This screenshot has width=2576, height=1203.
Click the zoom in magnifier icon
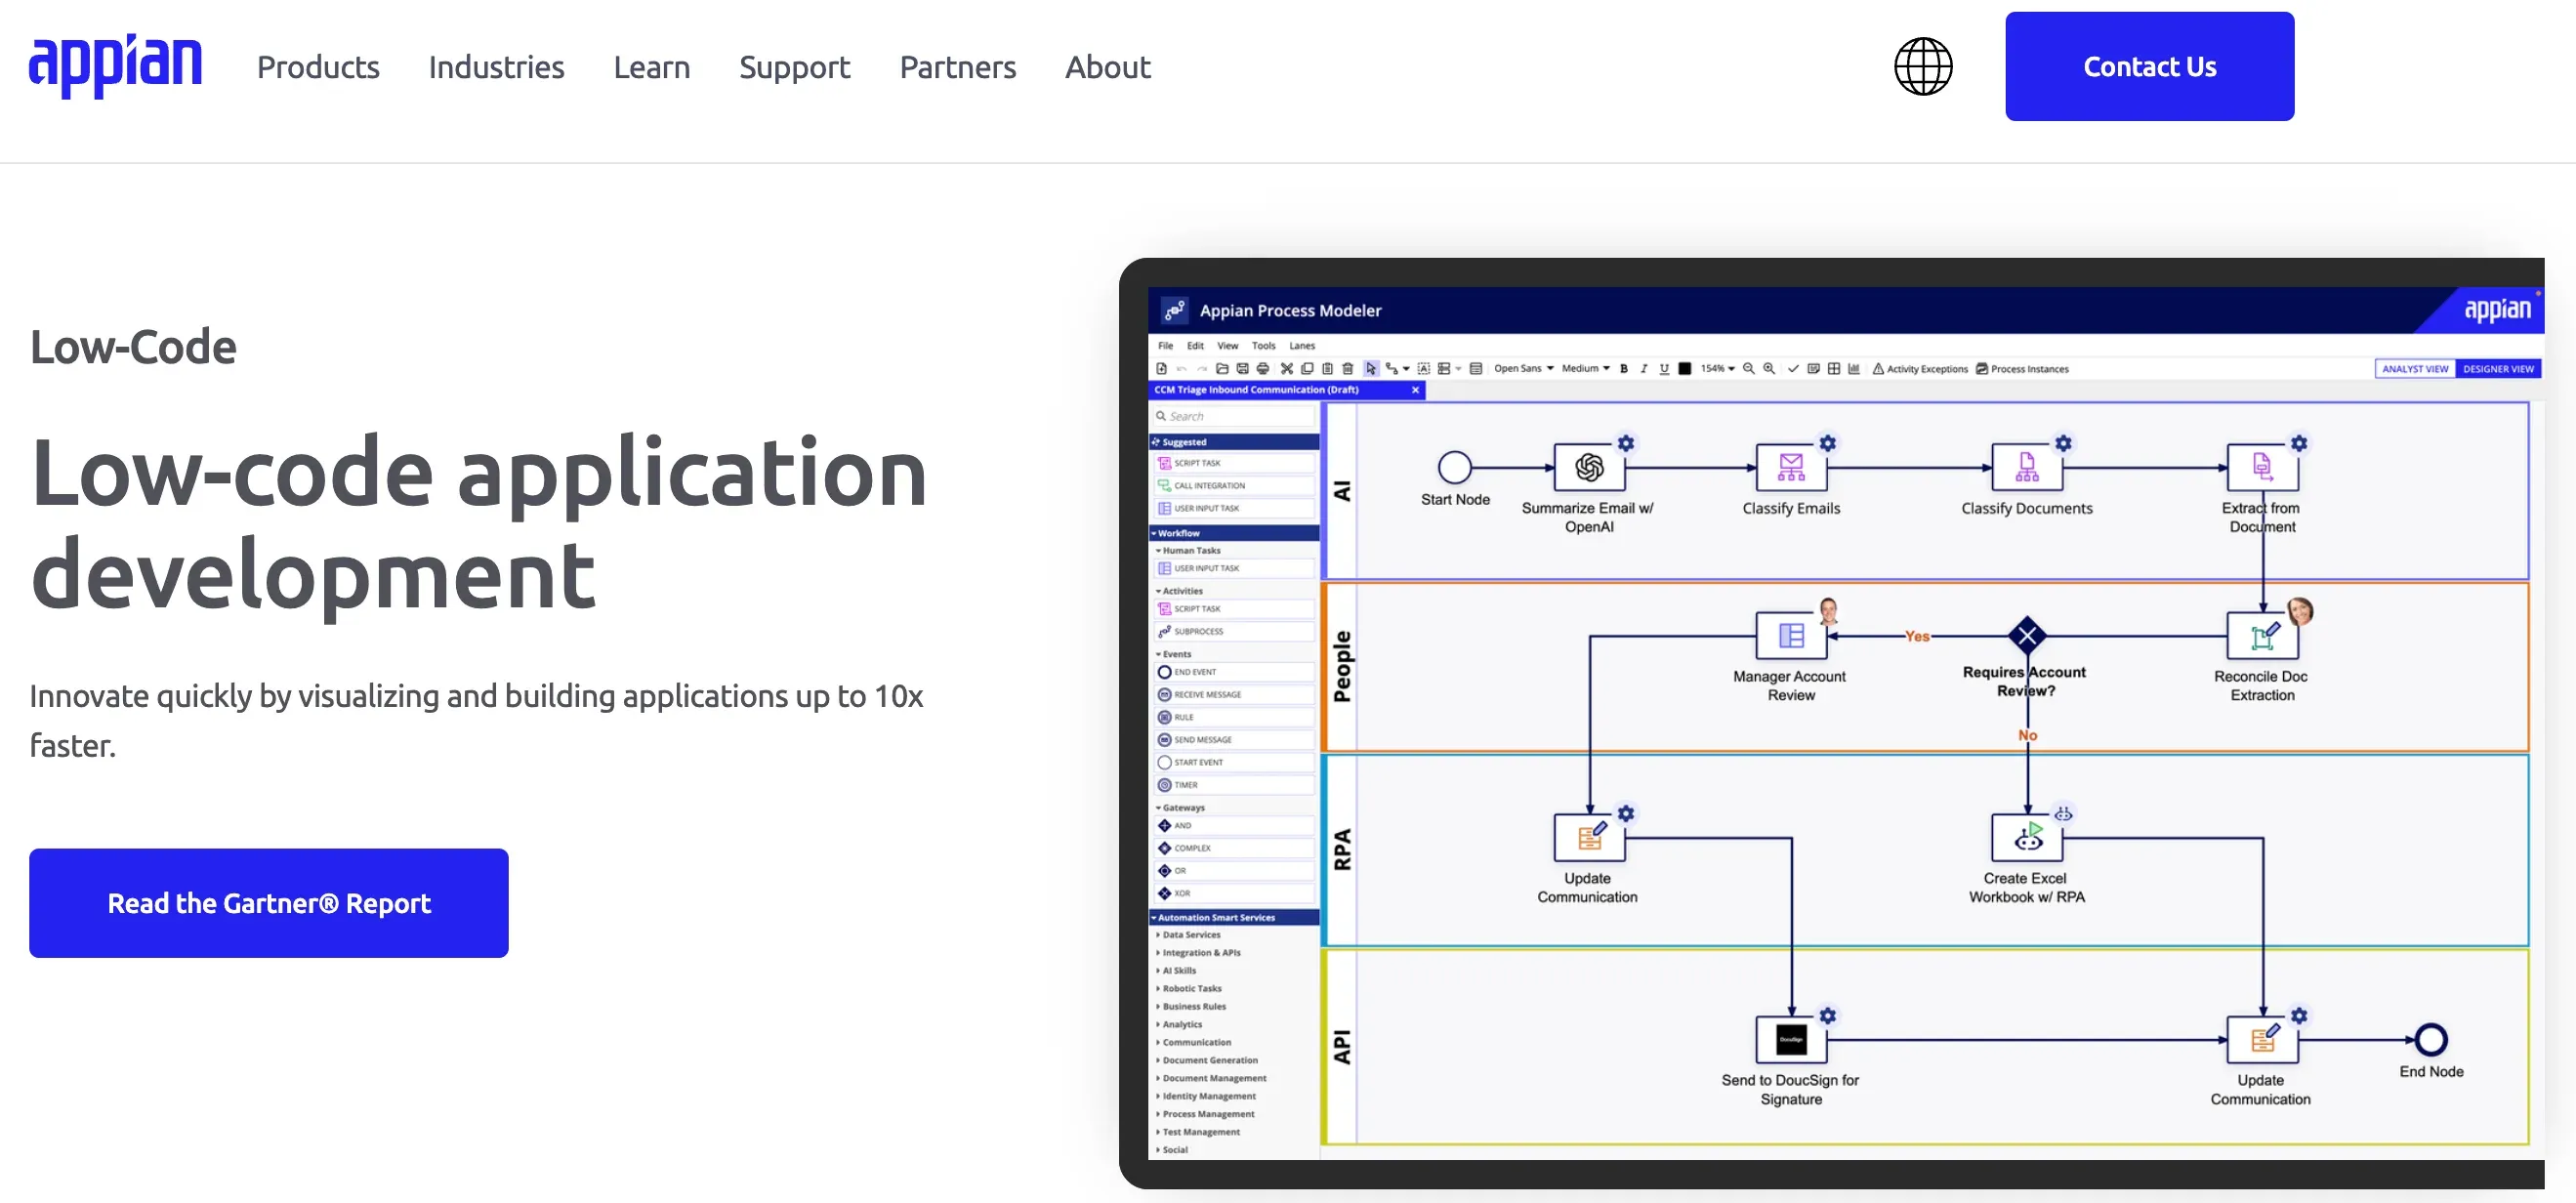pyautogui.click(x=1769, y=369)
